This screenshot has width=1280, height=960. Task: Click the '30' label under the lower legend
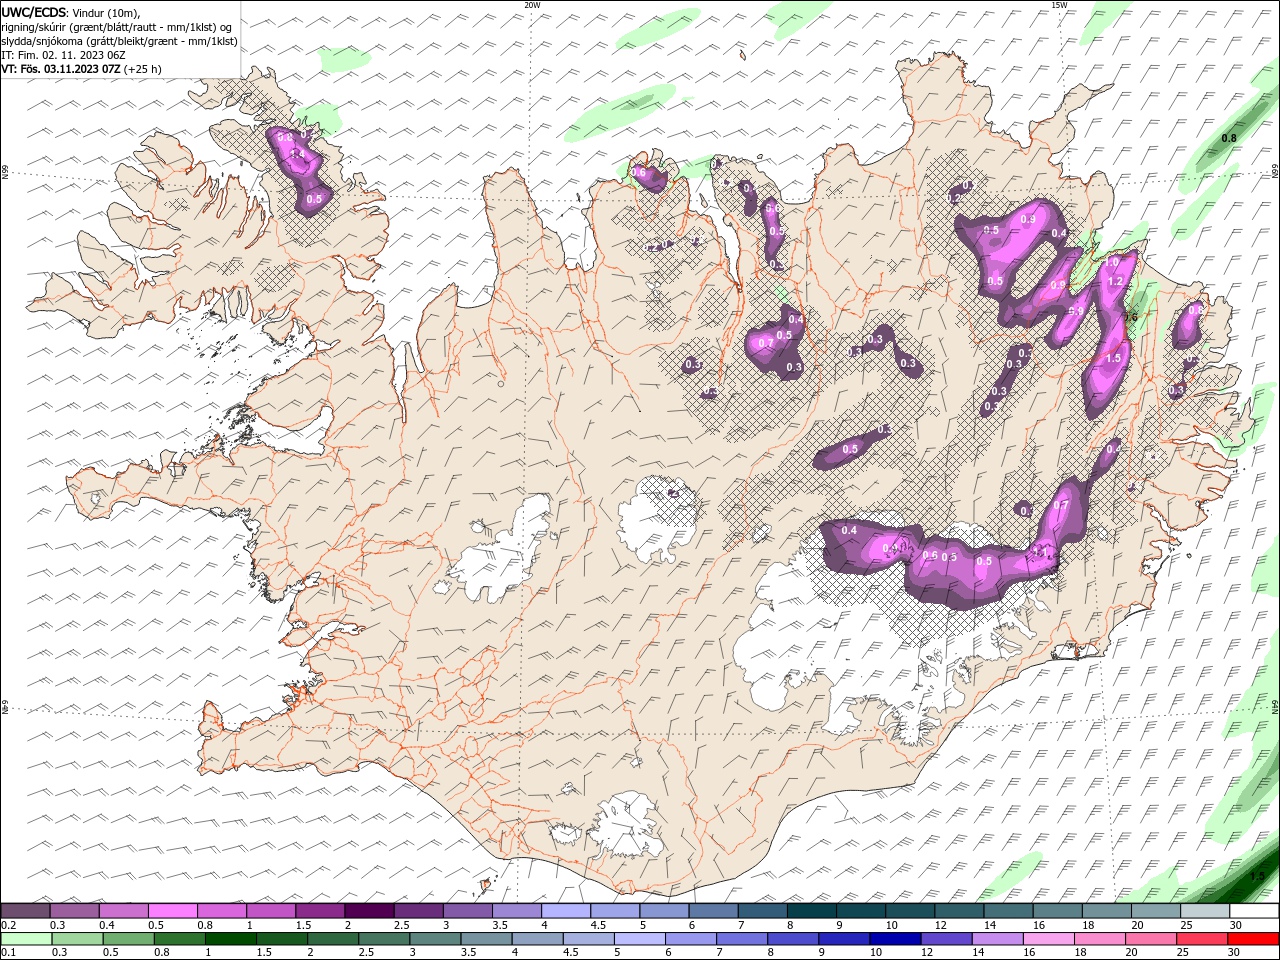click(1233, 952)
